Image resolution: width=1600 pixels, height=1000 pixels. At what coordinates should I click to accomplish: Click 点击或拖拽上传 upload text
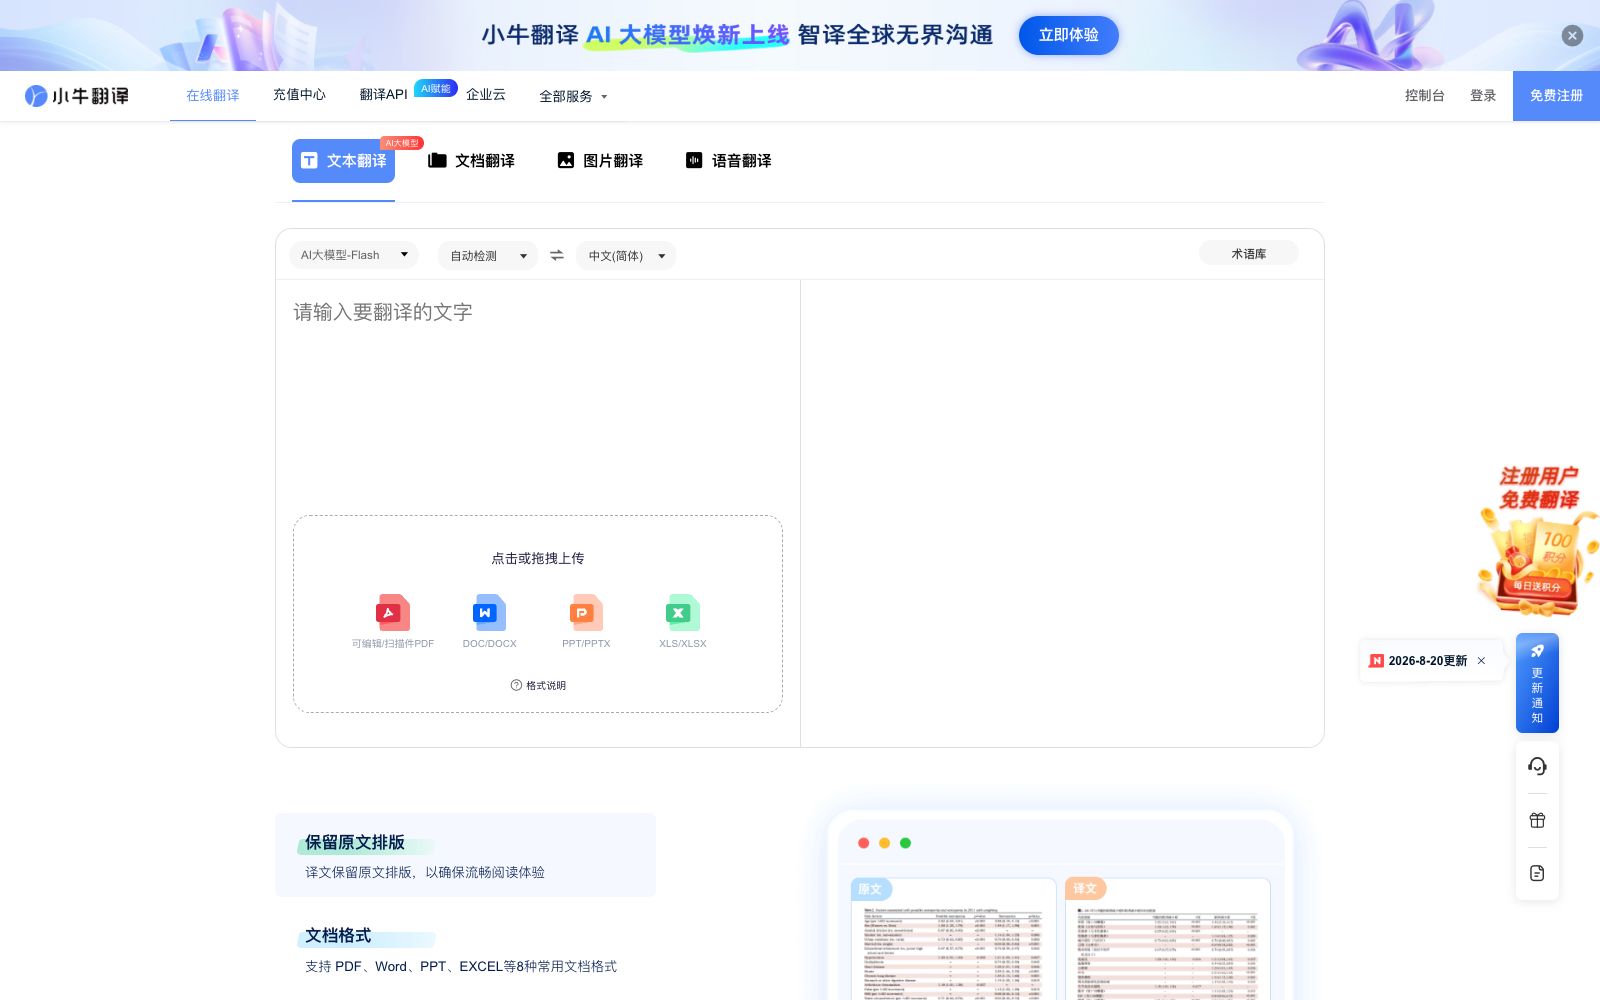pos(538,559)
